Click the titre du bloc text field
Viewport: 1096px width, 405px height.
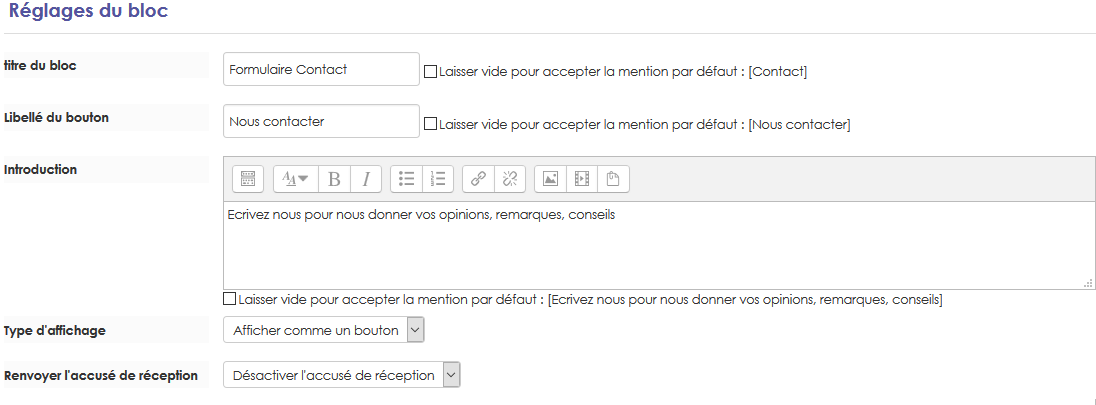click(x=321, y=70)
